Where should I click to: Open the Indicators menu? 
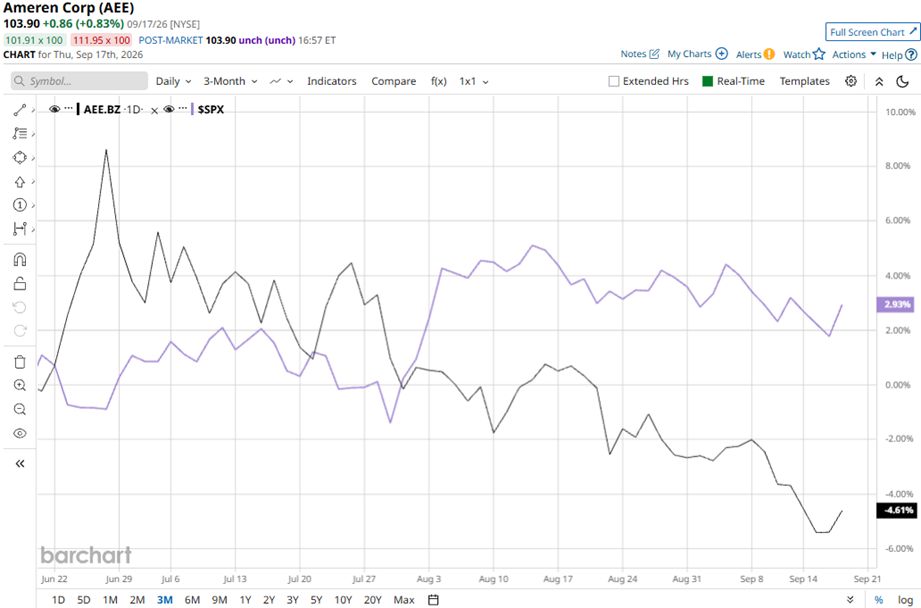pyautogui.click(x=332, y=82)
